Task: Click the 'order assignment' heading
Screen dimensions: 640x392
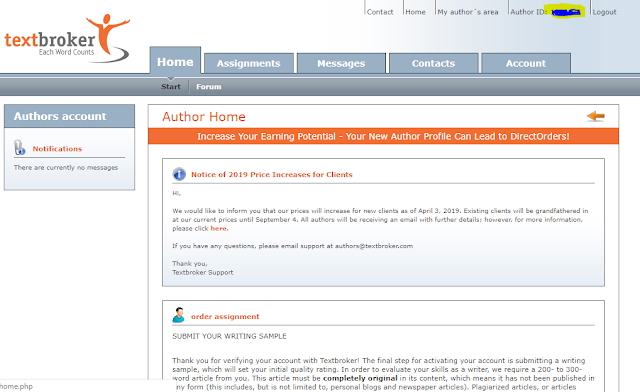Action: tap(225, 316)
